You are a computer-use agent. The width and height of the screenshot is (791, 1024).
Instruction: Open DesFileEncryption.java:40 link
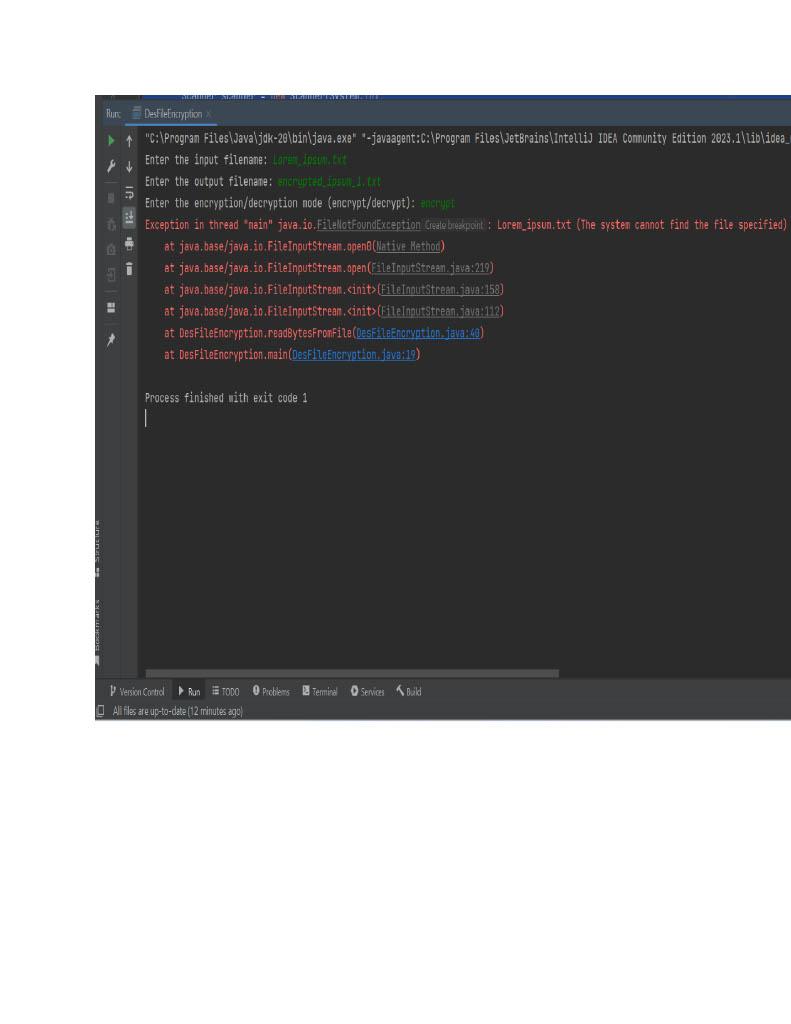coord(418,333)
